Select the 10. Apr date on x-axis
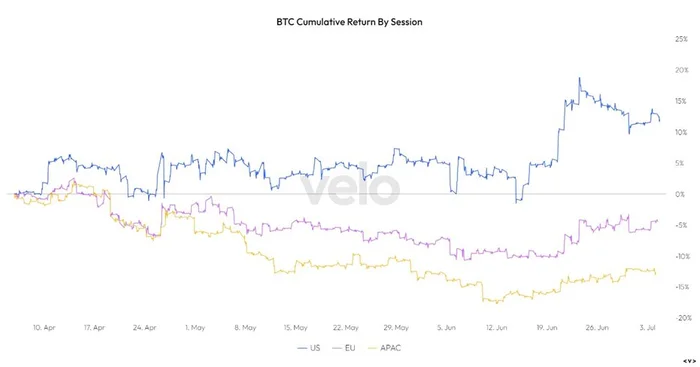 (x=44, y=328)
